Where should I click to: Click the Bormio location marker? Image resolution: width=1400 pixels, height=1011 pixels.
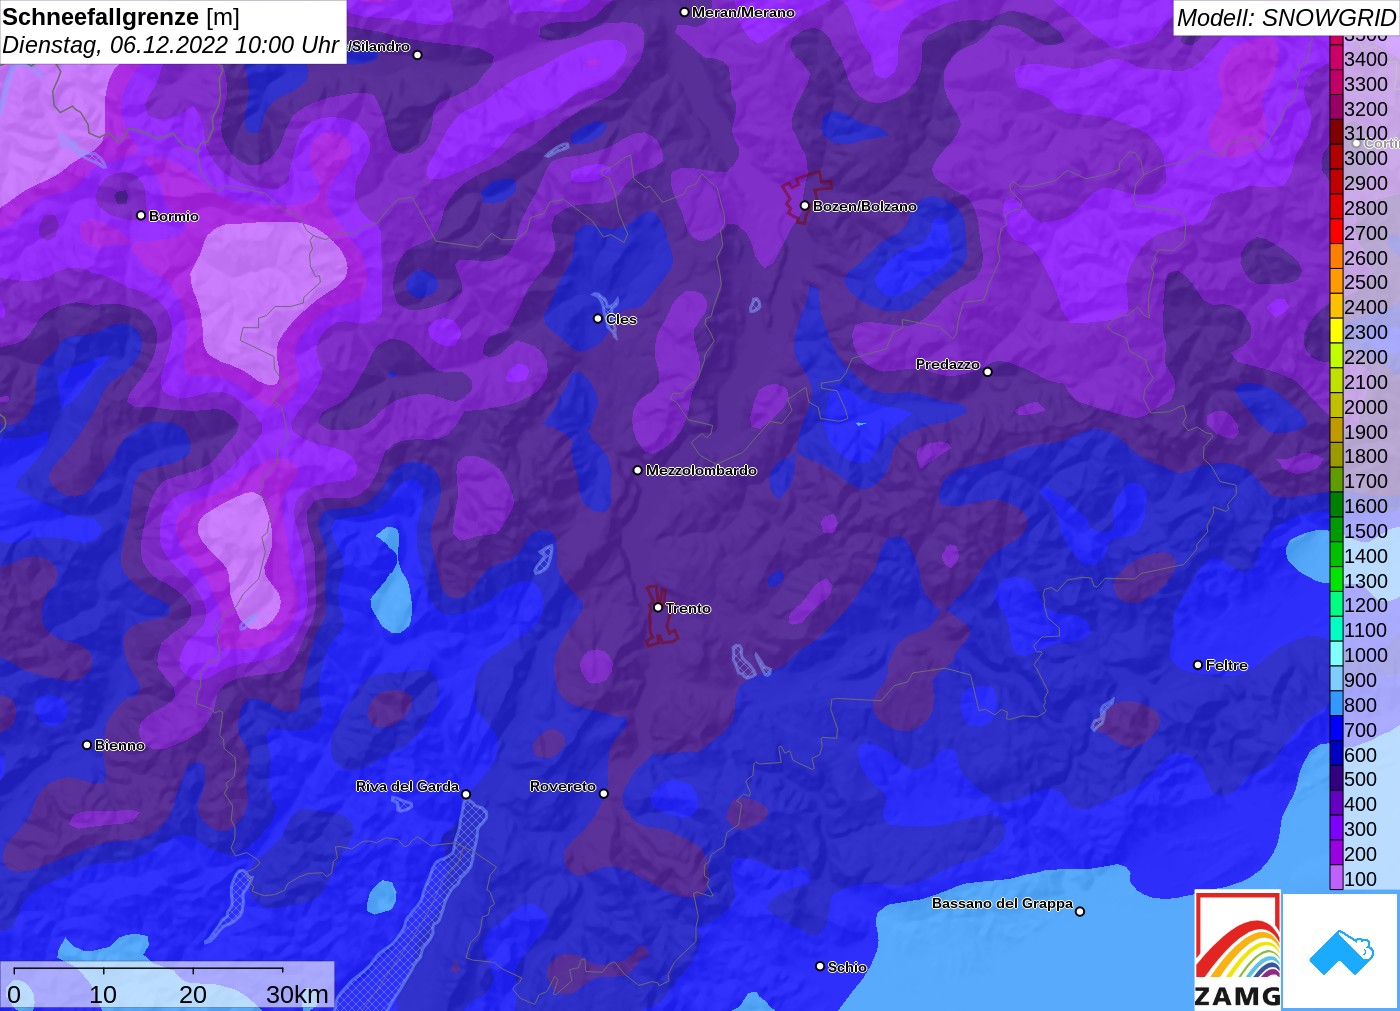coord(141,216)
